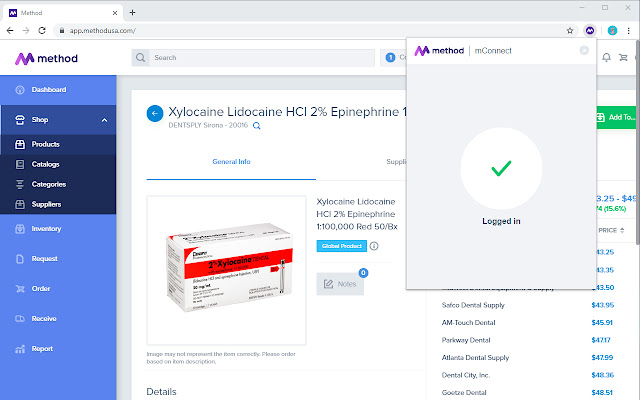
Task: Click the Report chart icon
Action: coord(20,349)
